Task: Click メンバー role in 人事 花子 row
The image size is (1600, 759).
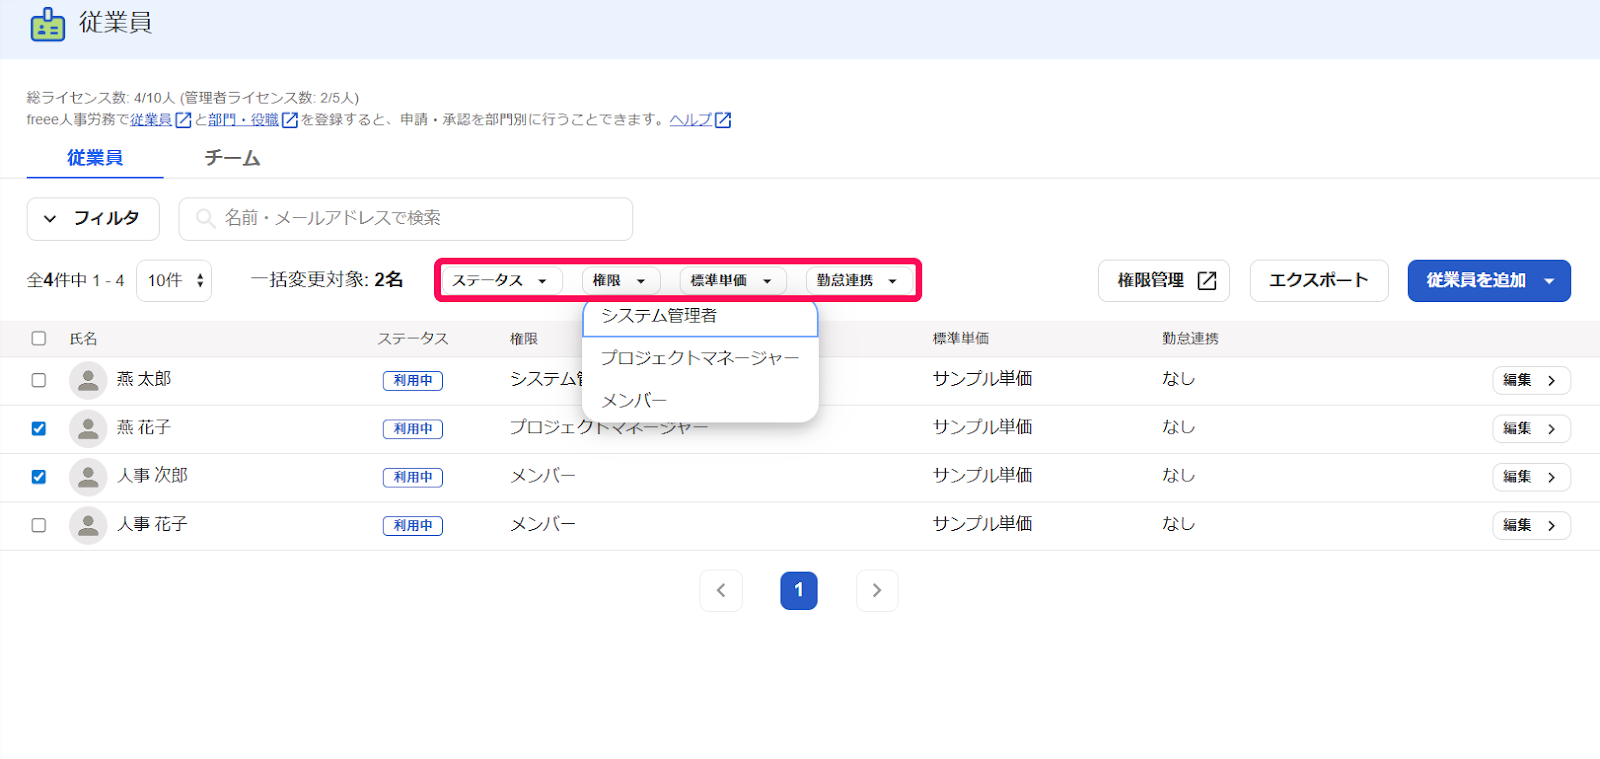Action: [x=543, y=524]
